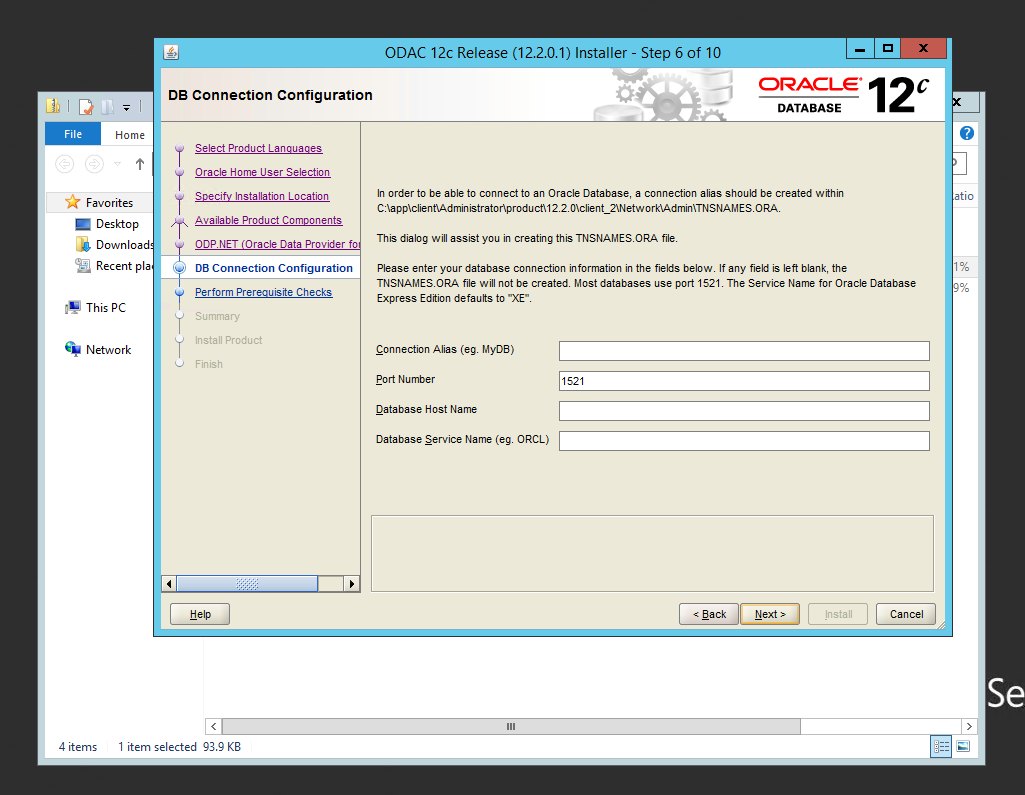Go to Select Product Languages step
Image resolution: width=1025 pixels, height=795 pixels.
tap(258, 148)
